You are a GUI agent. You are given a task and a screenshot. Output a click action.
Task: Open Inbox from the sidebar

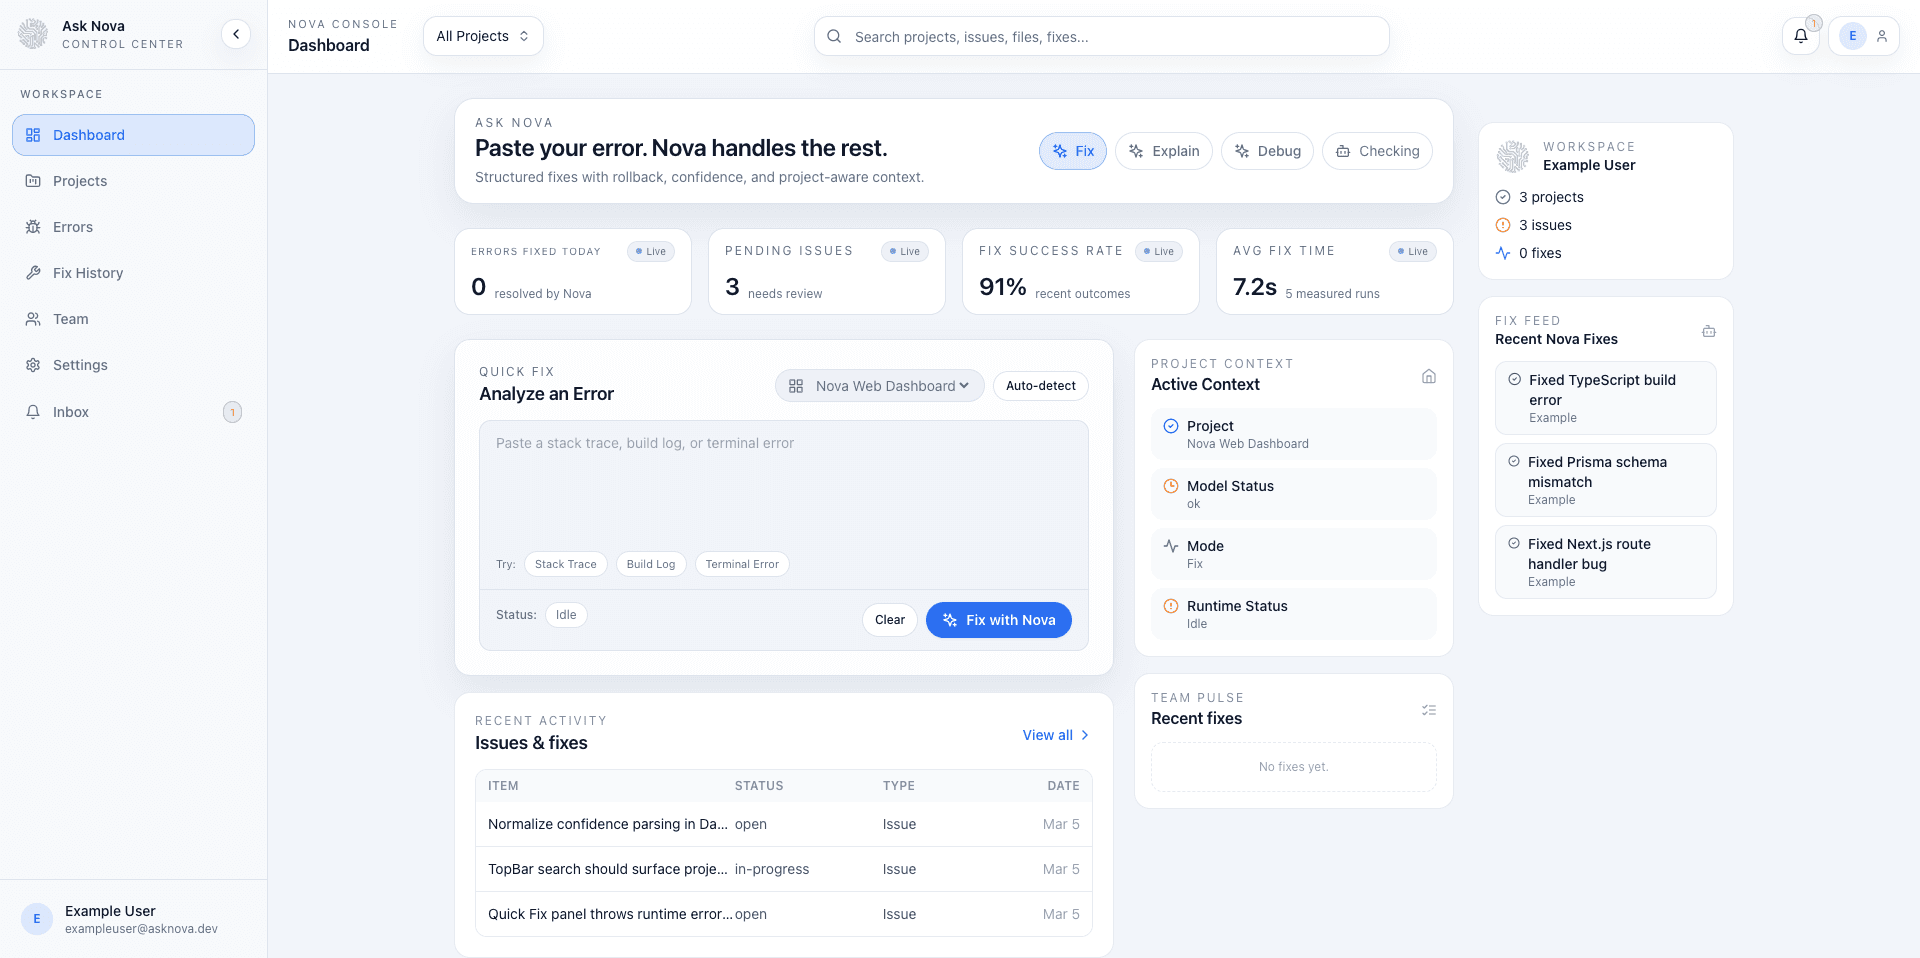pyautogui.click(x=71, y=411)
